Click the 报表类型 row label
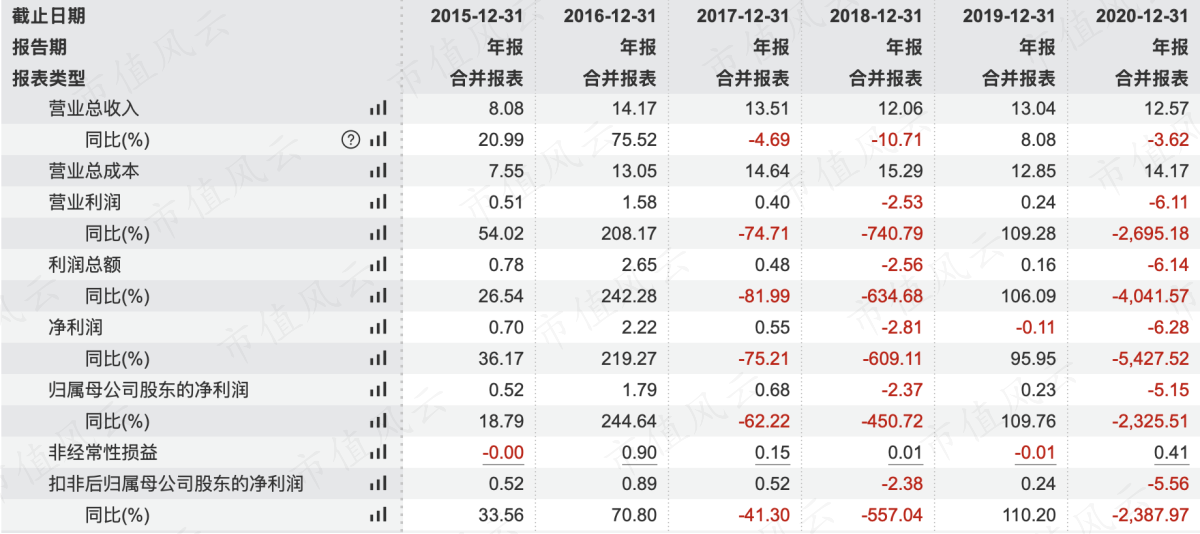The height and width of the screenshot is (534, 1200). pos(49,78)
